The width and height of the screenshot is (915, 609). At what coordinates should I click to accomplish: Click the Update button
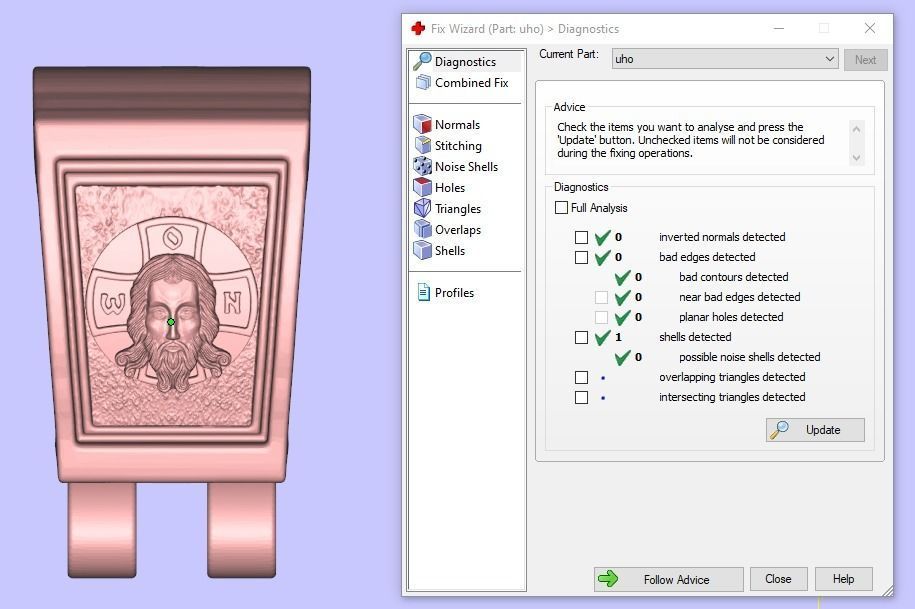click(815, 430)
